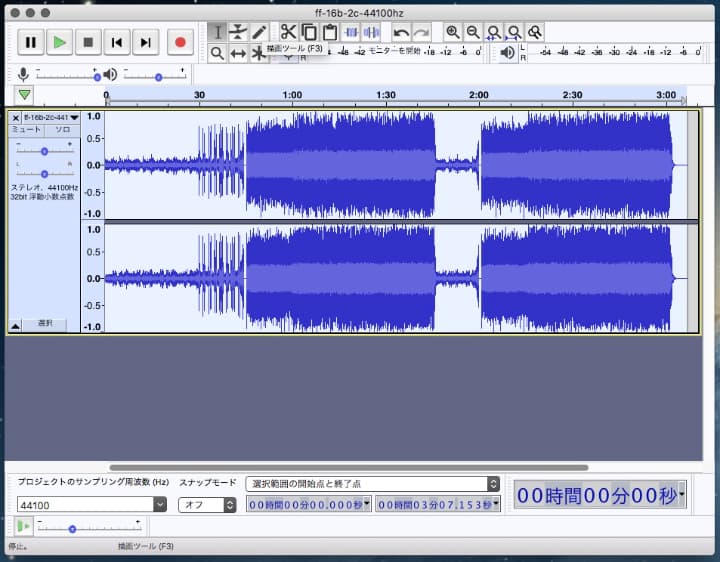This screenshot has width=720, height=562.
Task: Toggle the ソロ (solo) track button
Action: (x=62, y=130)
